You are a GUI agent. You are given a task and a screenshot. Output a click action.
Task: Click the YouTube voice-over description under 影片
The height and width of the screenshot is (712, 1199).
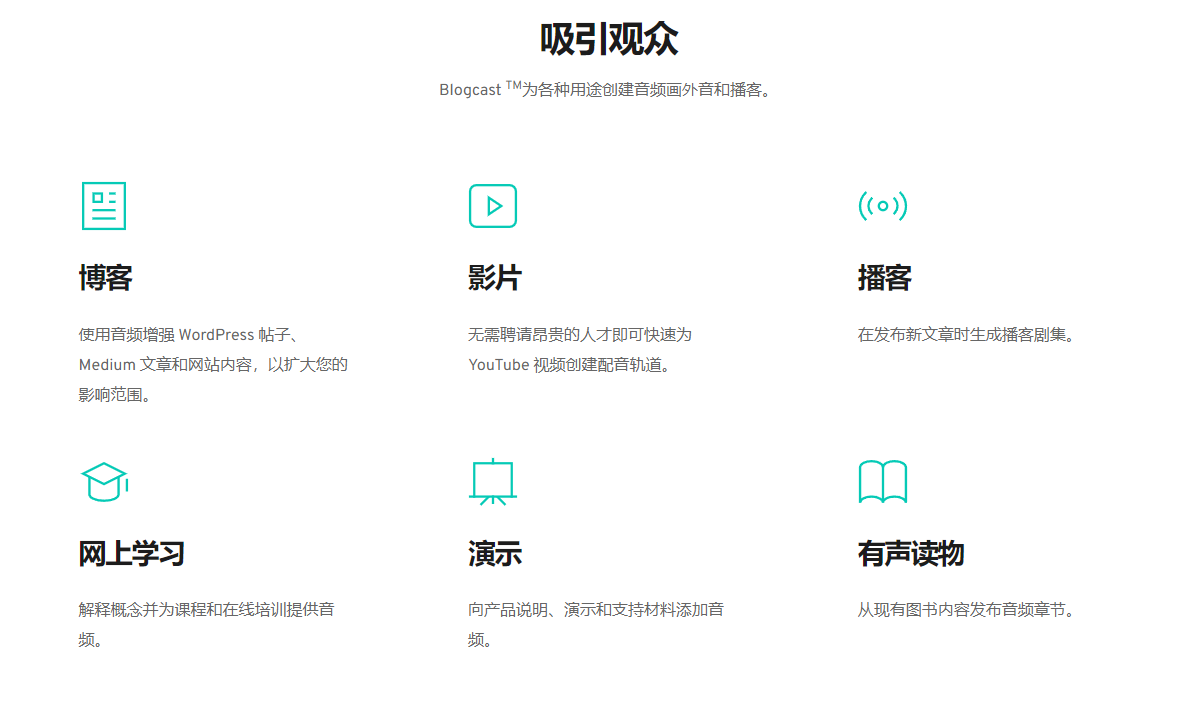click(x=580, y=349)
